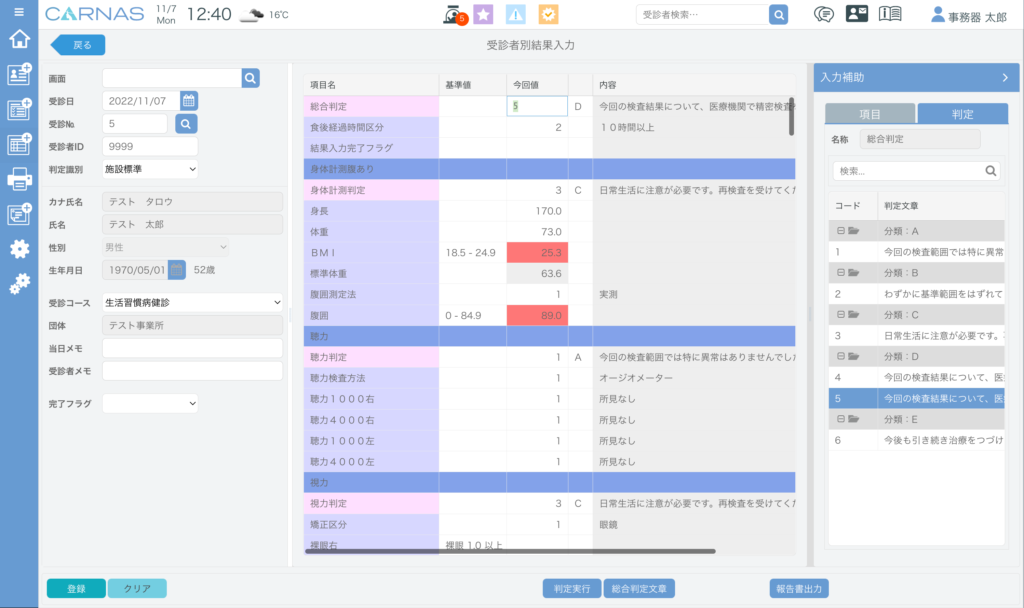Open the 完了フラグ dropdown
The width and height of the screenshot is (1024, 608).
coord(150,403)
